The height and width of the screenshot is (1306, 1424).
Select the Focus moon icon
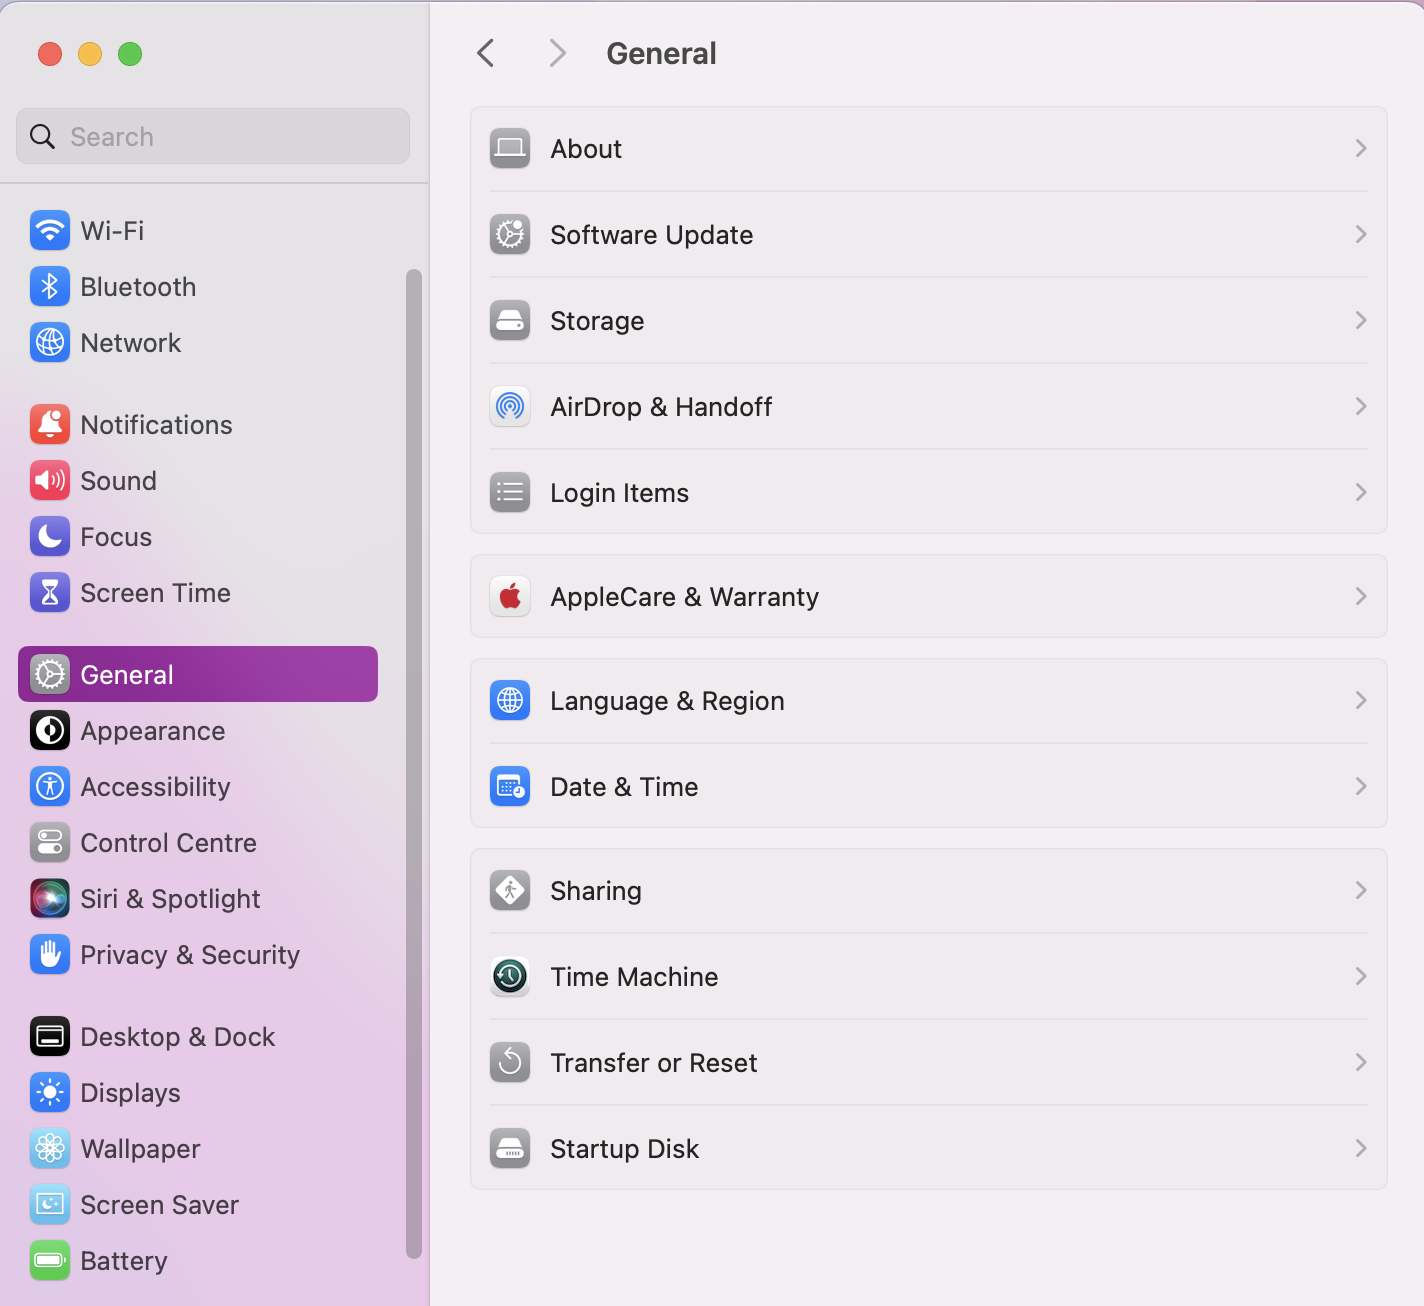[x=49, y=536]
